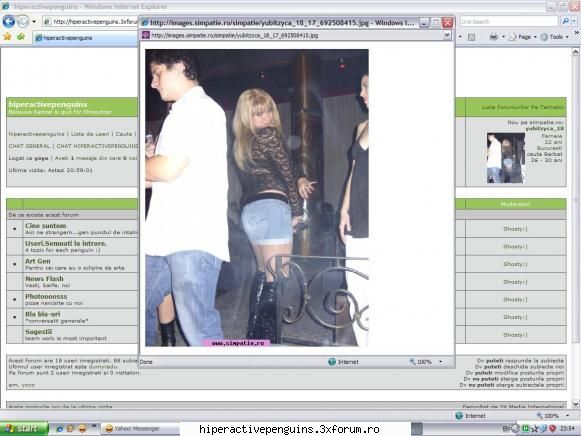Open search options arrow beside magnifier
581x436 pixels.
(x=574, y=21)
